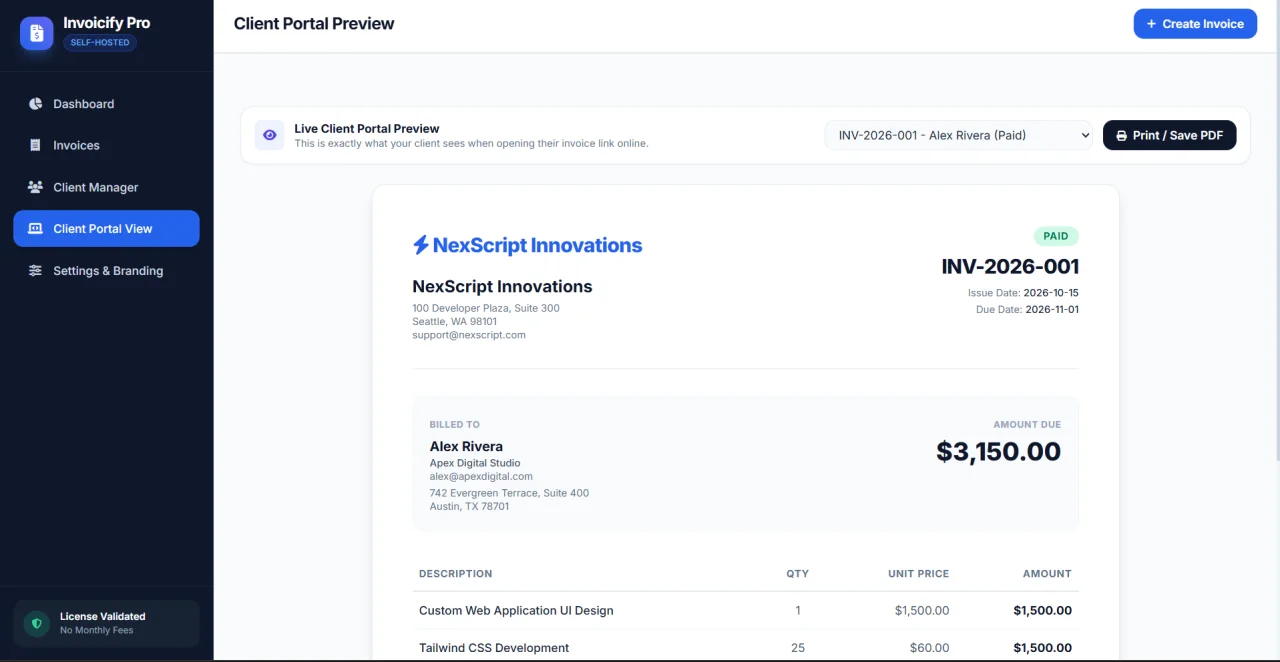
Task: Click 742 Evergreen Terrace address line
Action: 509,493
